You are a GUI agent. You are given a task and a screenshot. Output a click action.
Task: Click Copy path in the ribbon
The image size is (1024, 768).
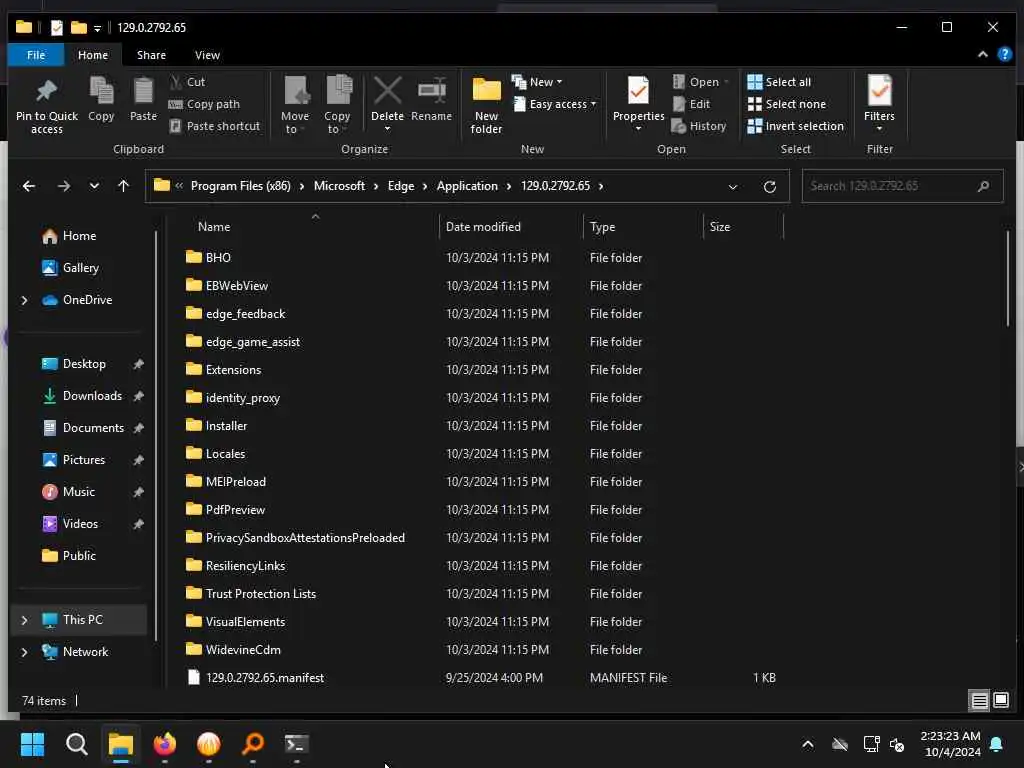click(x=204, y=104)
